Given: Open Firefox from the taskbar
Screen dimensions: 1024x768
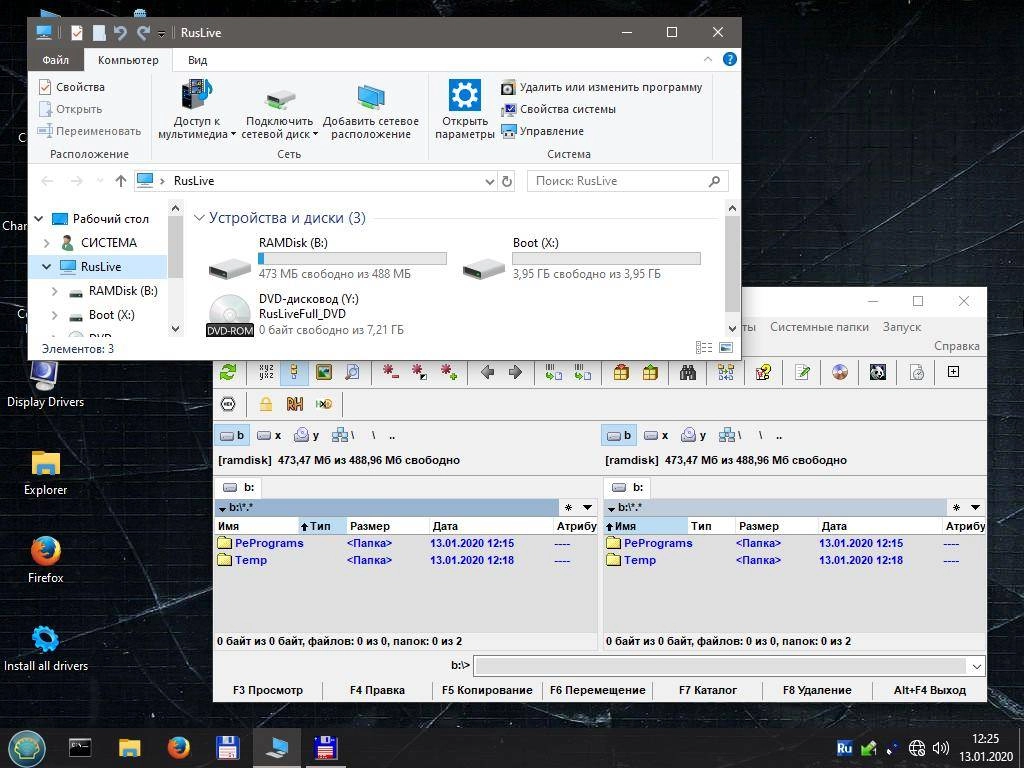Looking at the screenshot, I should (178, 748).
